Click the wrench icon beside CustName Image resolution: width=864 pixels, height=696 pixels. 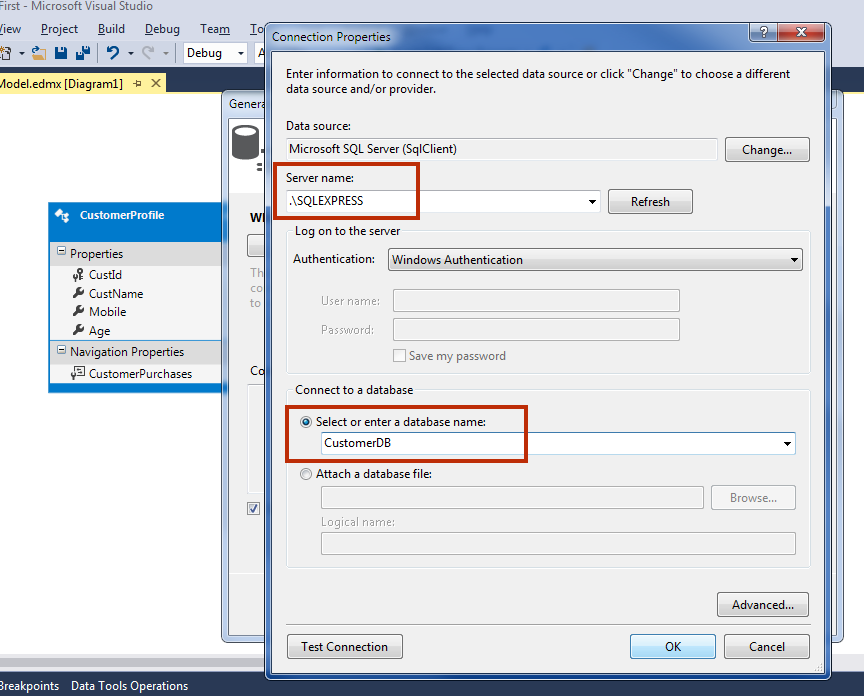[x=78, y=293]
